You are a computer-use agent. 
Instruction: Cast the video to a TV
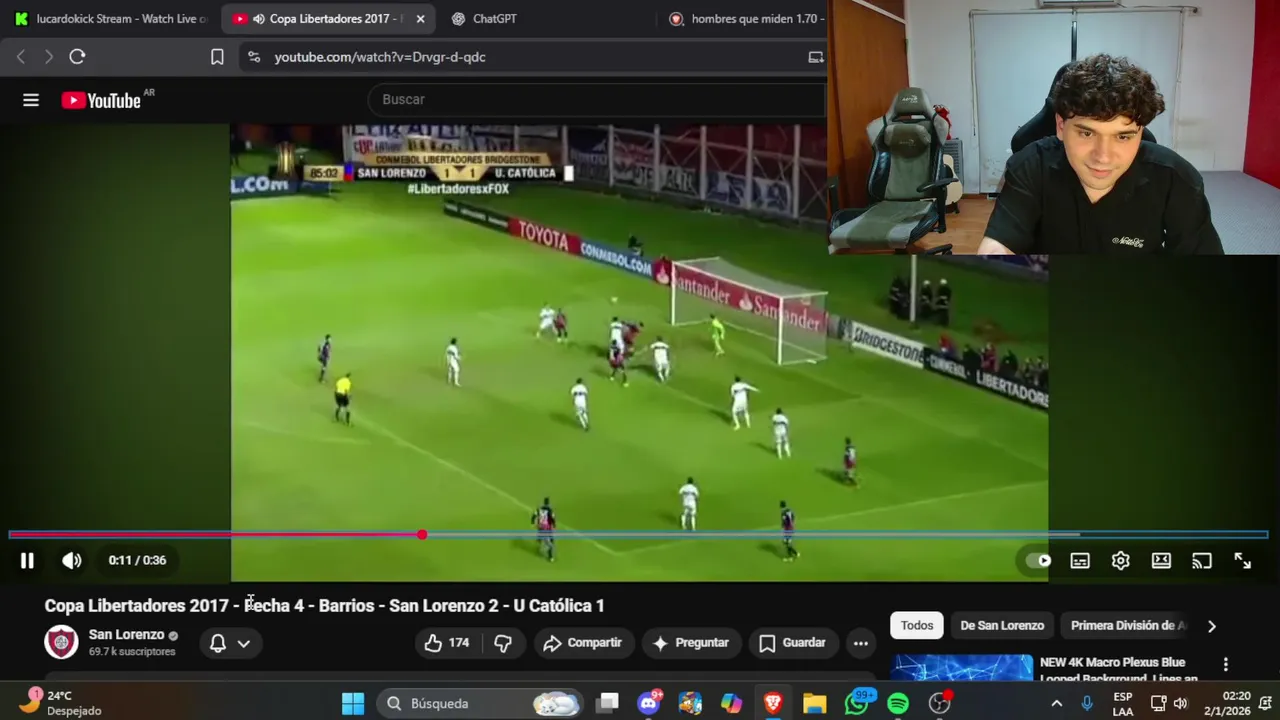click(1202, 561)
